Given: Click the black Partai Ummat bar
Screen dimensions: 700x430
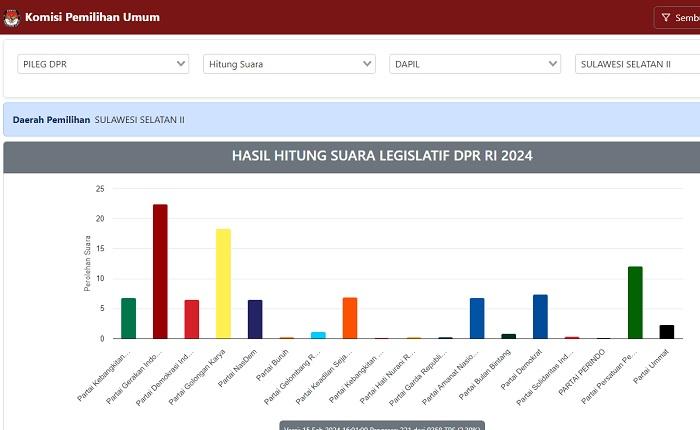Looking at the screenshot, I should point(667,332).
